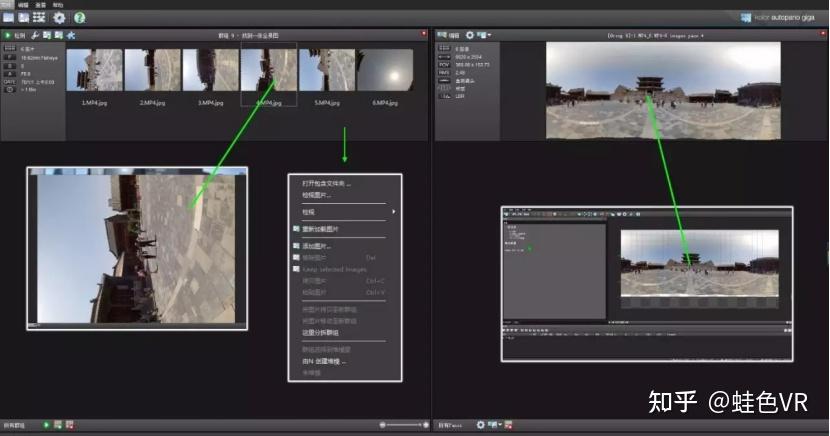Click the first image-open icon in main toolbar
Screen dimensions: 830x436
pyautogui.click(x=8, y=18)
